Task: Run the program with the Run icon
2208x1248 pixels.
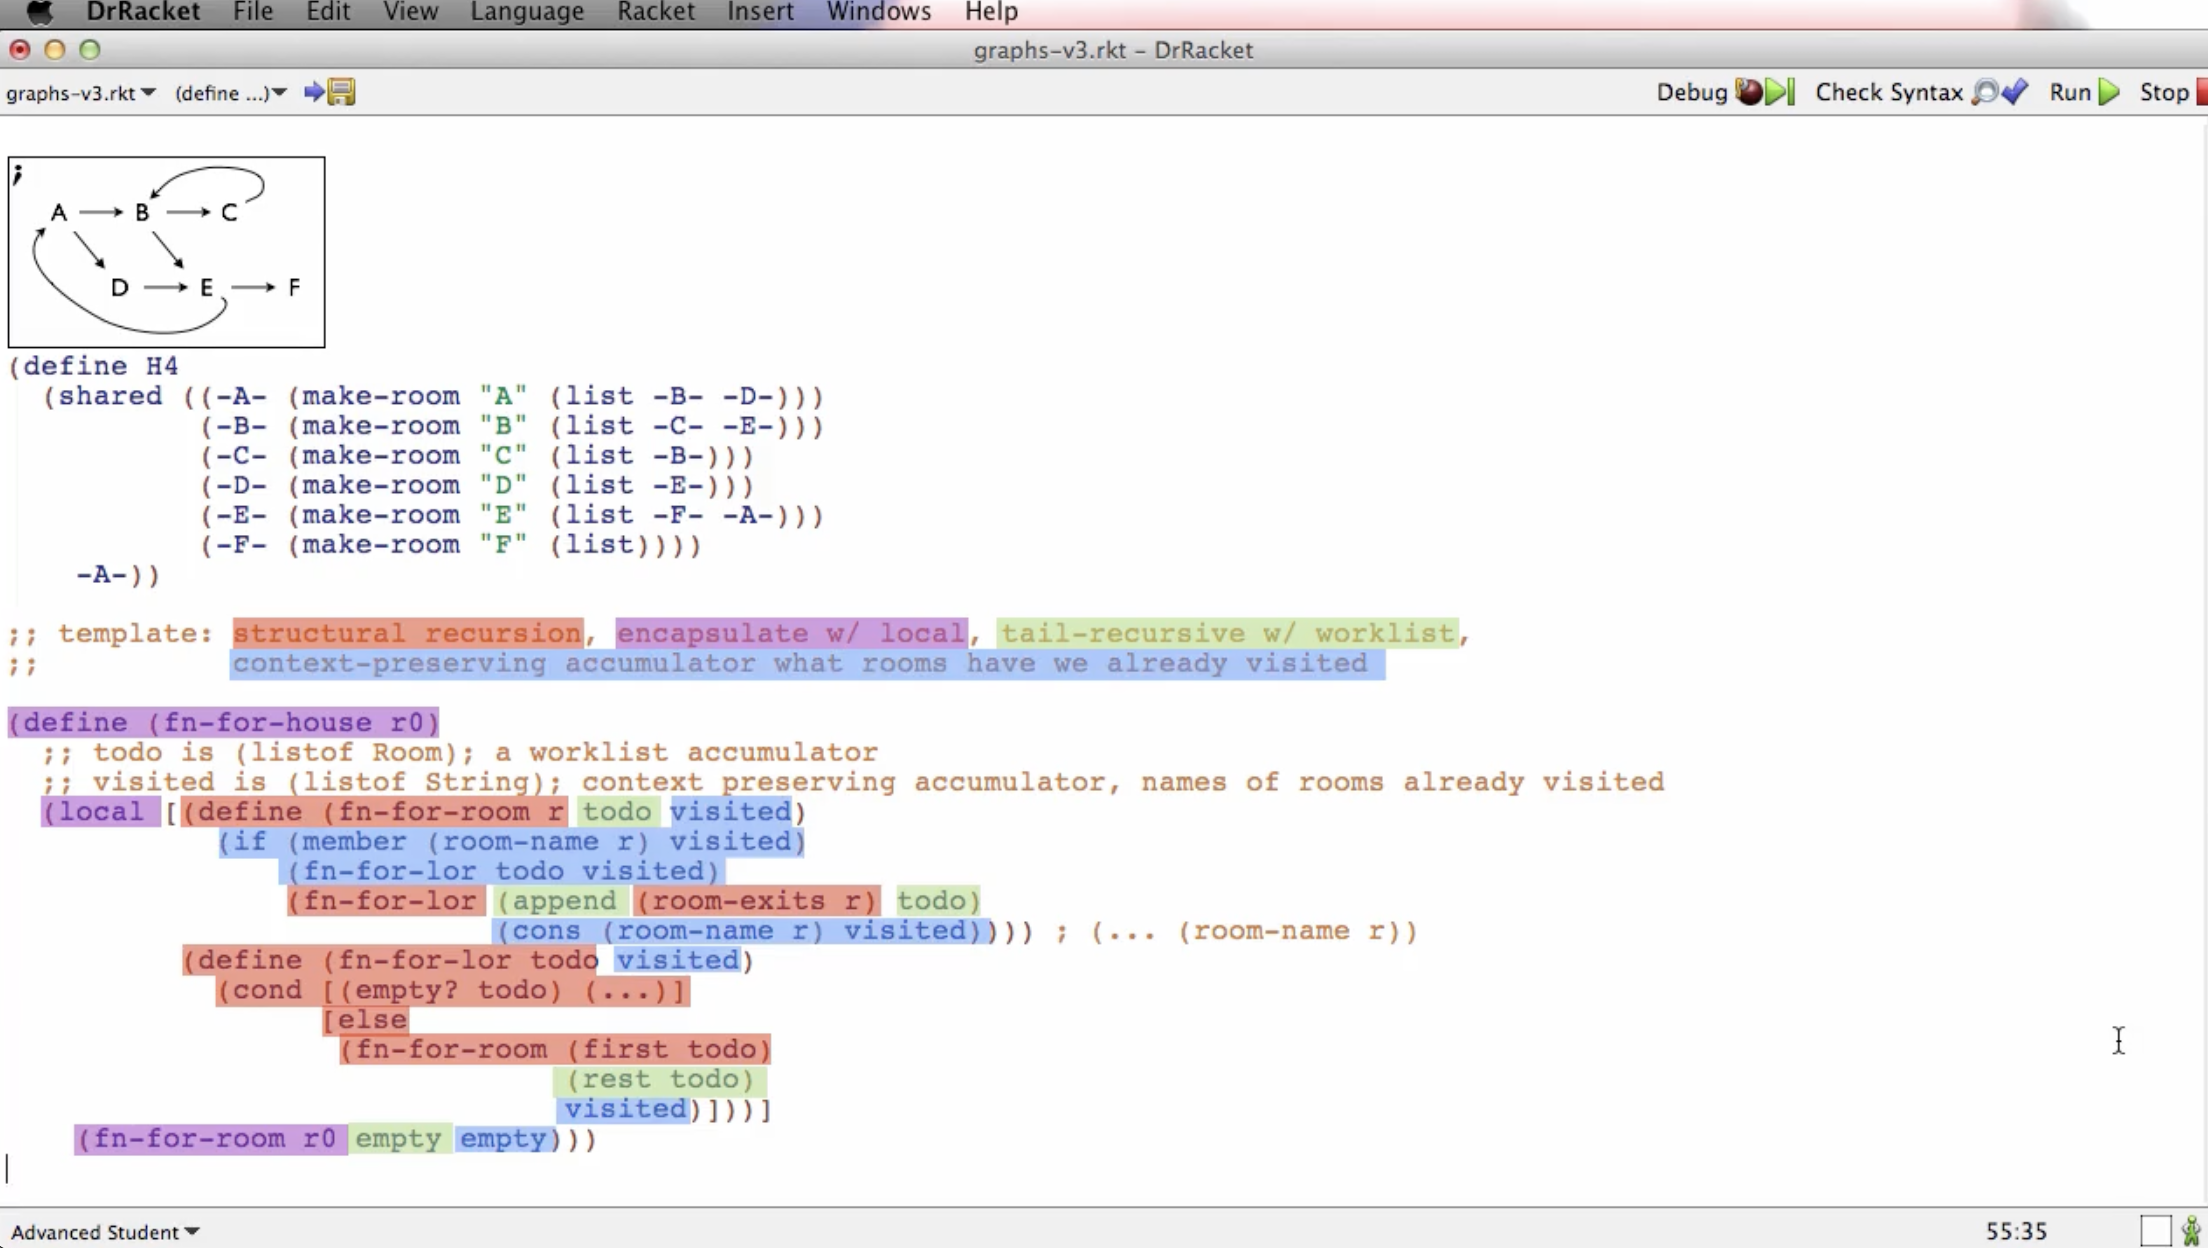Action: [x=2110, y=92]
